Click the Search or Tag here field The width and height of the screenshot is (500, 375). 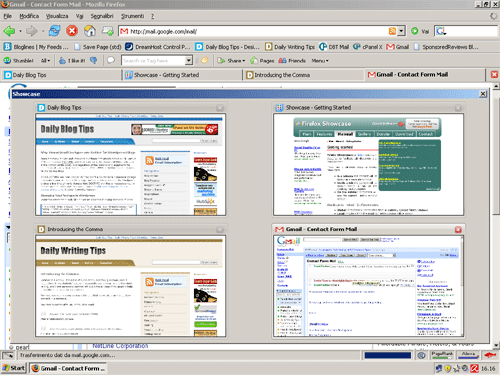(153, 60)
